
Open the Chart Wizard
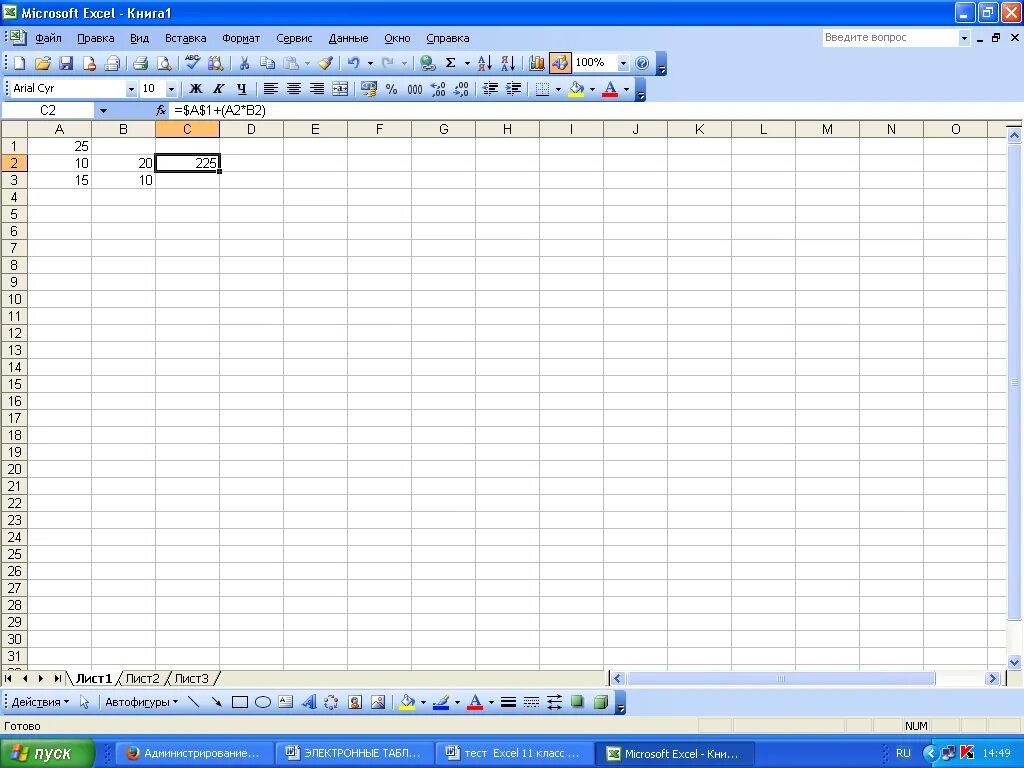tap(537, 62)
